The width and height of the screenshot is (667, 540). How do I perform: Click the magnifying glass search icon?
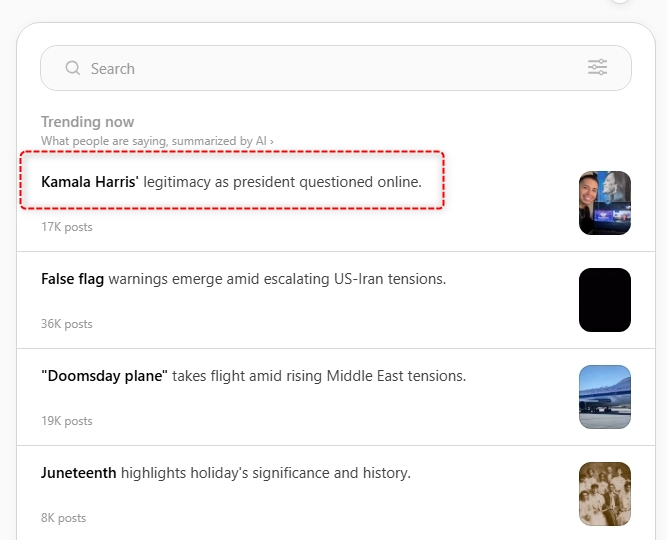tap(73, 68)
